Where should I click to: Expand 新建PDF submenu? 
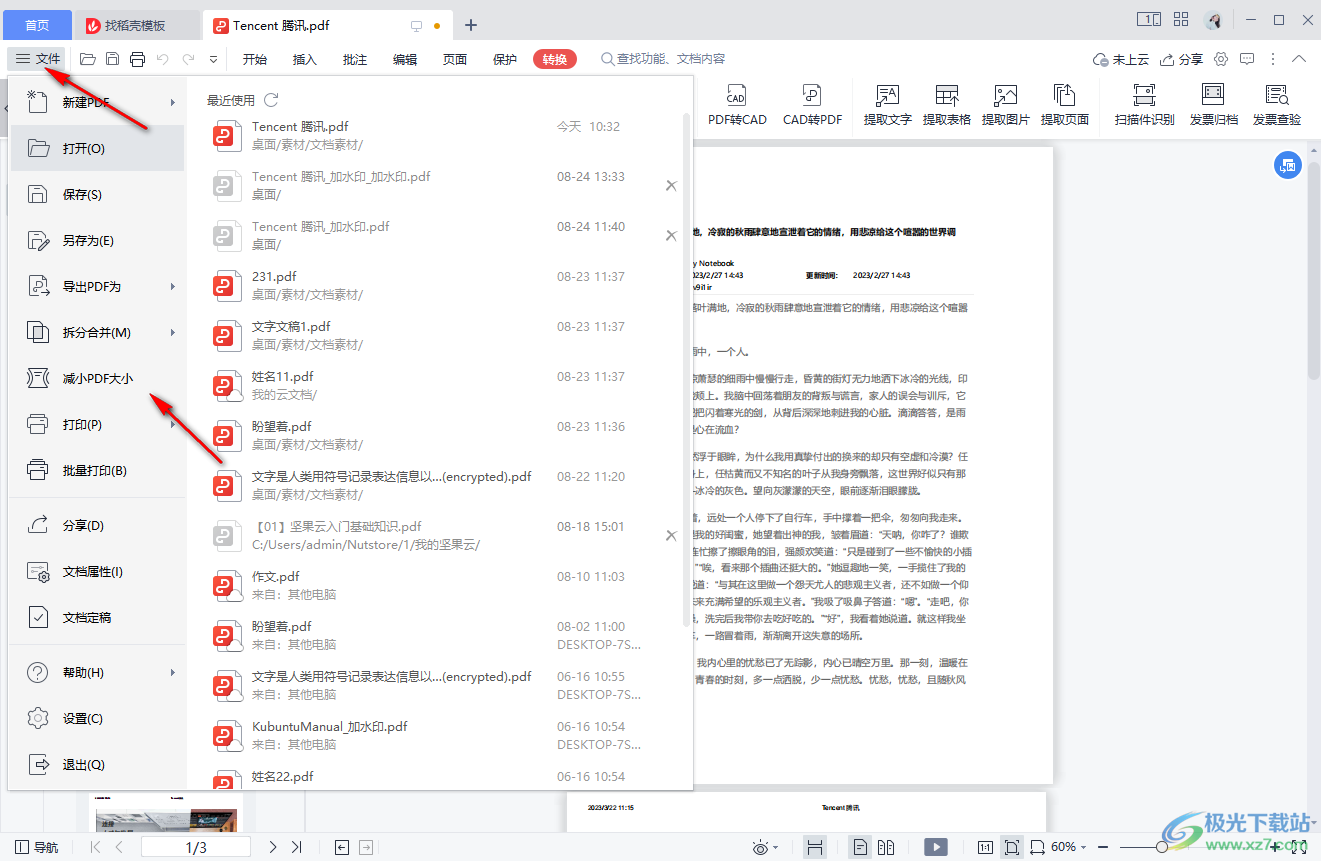[98, 102]
